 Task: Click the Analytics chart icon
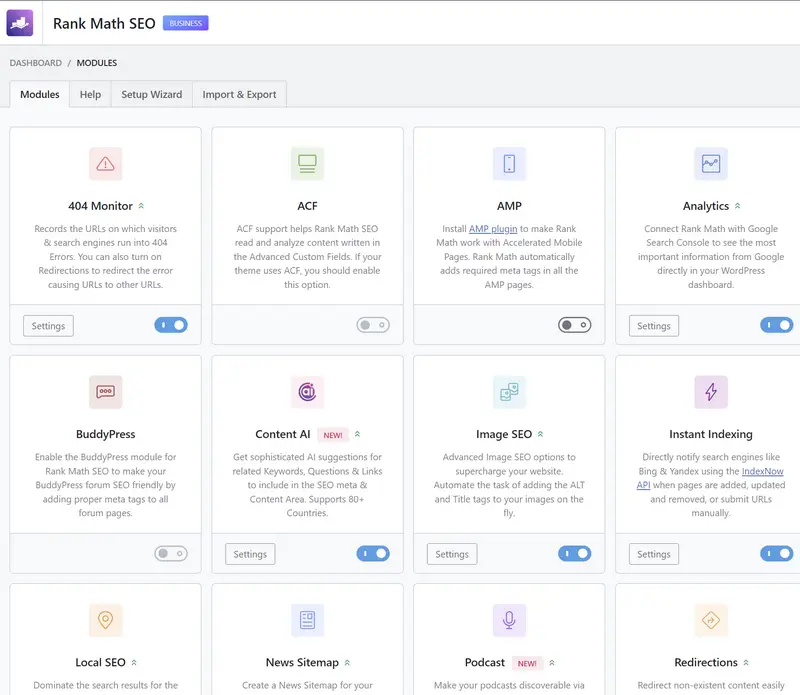711,163
